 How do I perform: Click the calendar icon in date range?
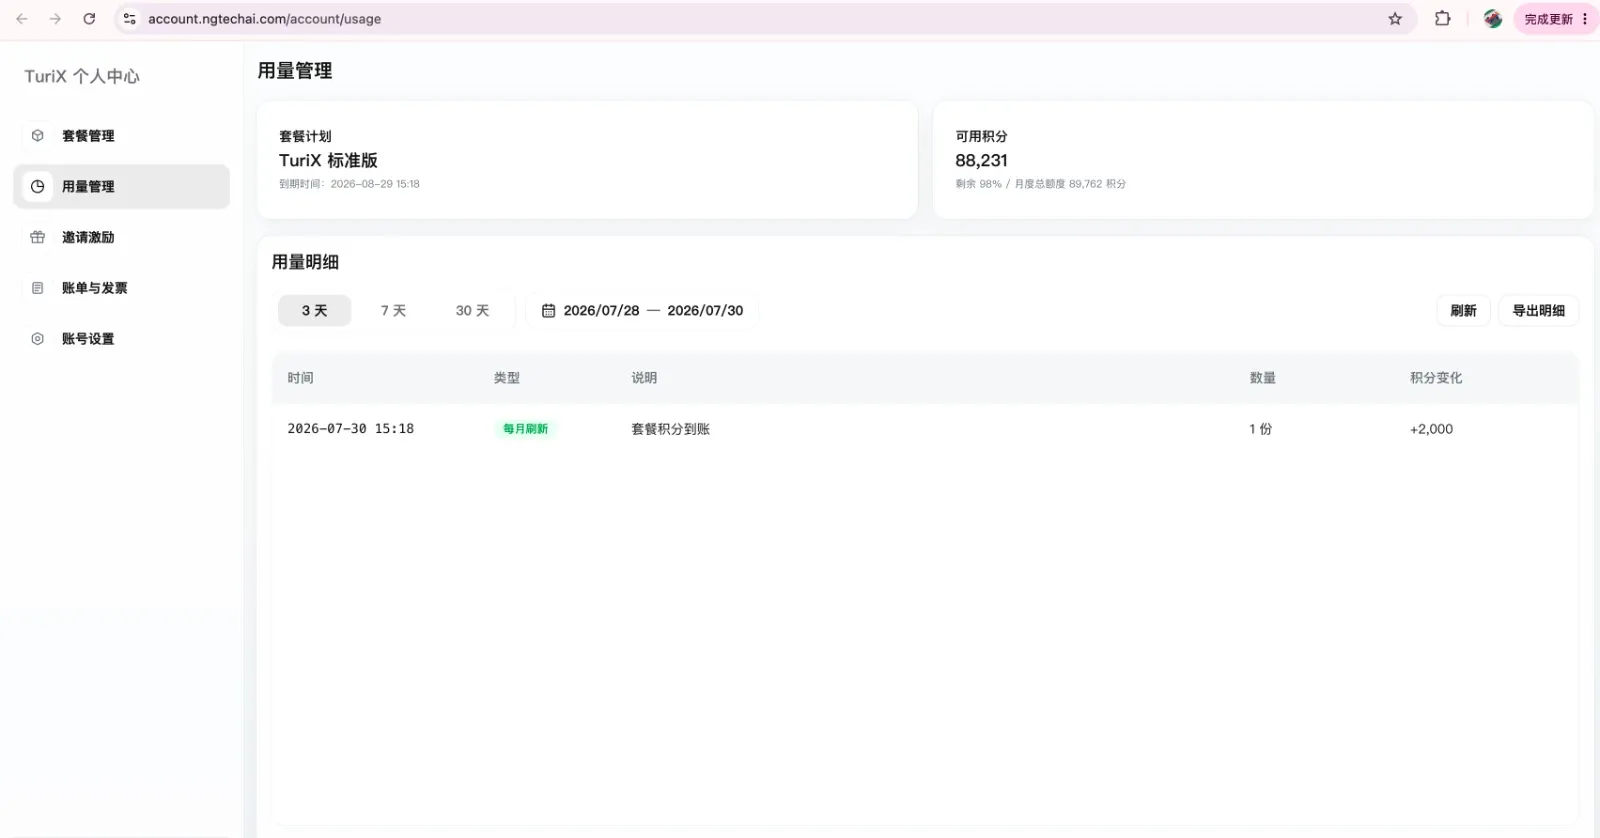548,311
